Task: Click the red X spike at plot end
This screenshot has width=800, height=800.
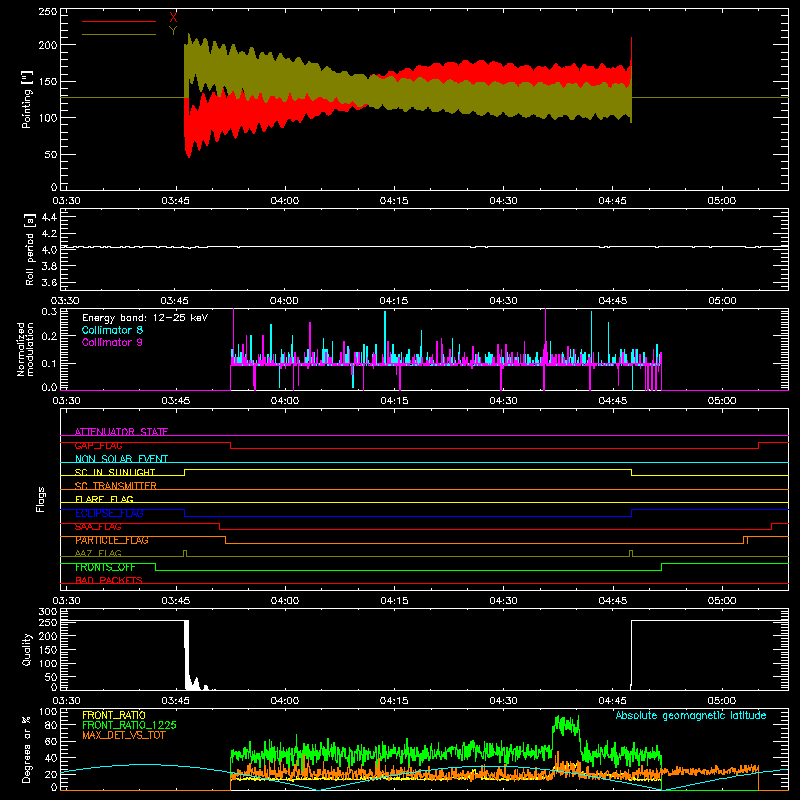Action: click(631, 51)
